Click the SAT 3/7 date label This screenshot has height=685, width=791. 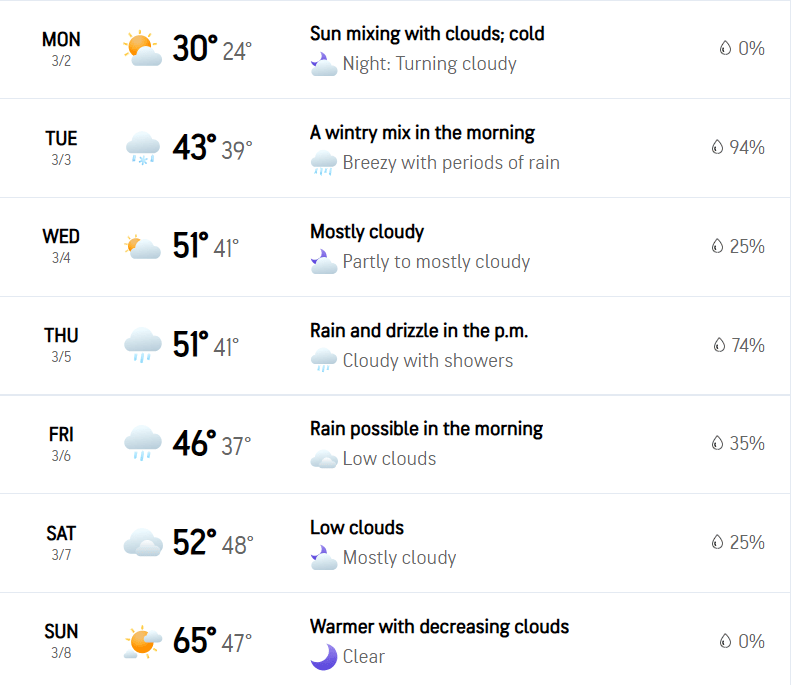61,542
